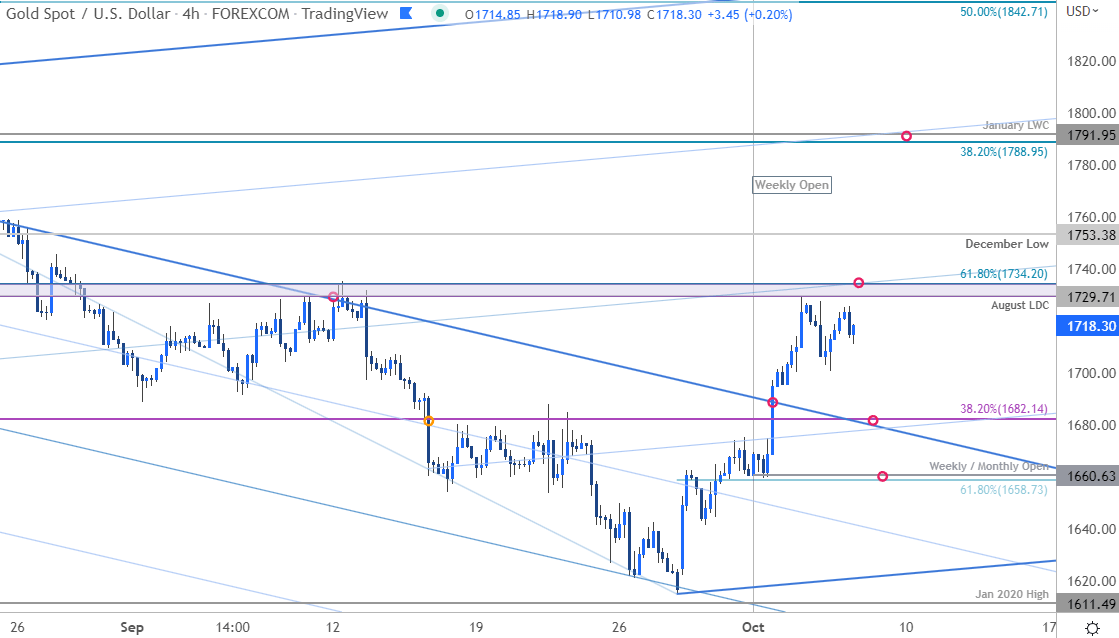Image resolution: width=1119 pixels, height=638 pixels.
Task: Click the open value O1714.85
Action: pos(492,14)
